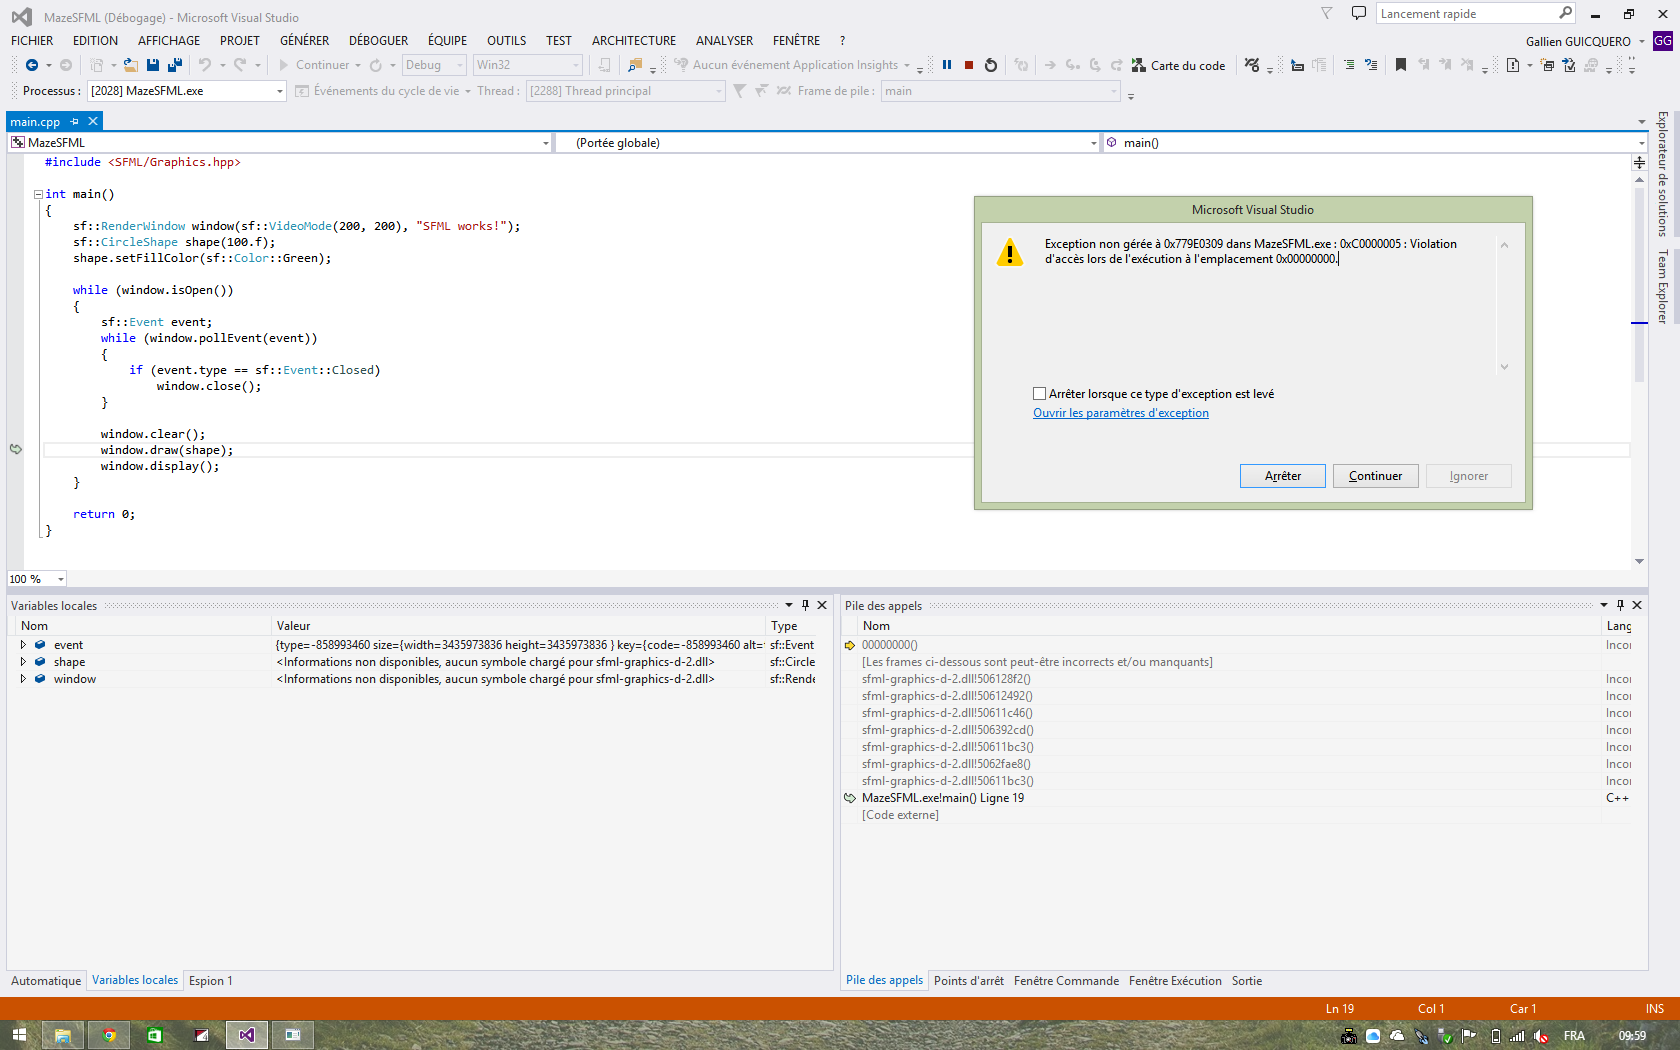Save all files with Enregistrer tout icon

coord(173,64)
